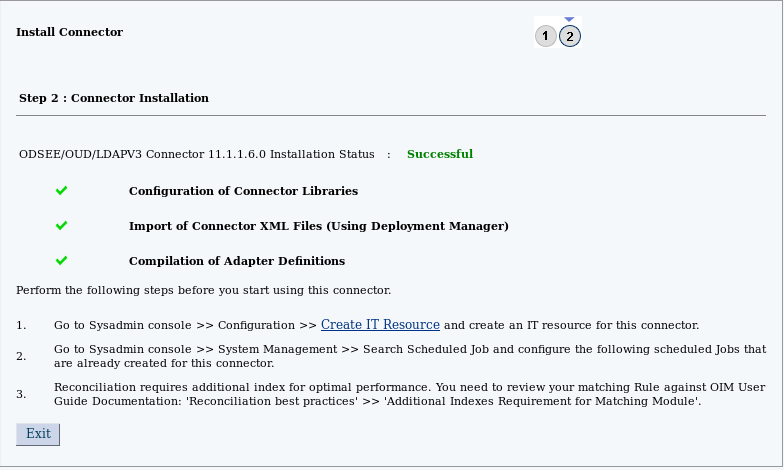Click checkmark beside Compilation of Adapter Definitions

coord(62,260)
